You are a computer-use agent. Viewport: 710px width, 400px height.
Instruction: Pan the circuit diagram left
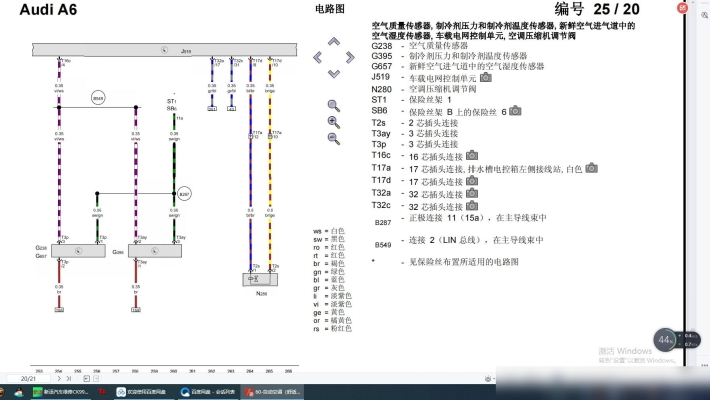(x=317, y=58)
